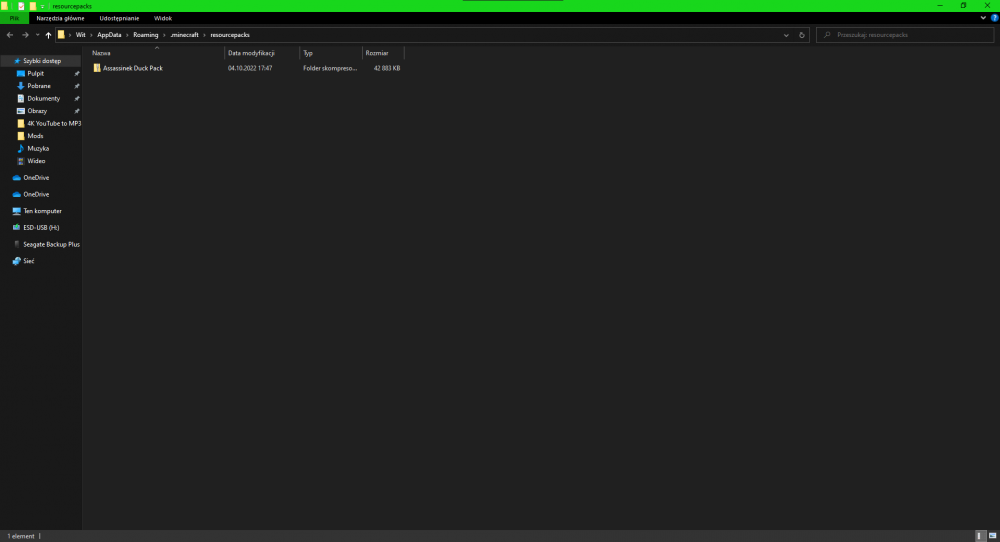Click the Sieć network icon

point(17,261)
